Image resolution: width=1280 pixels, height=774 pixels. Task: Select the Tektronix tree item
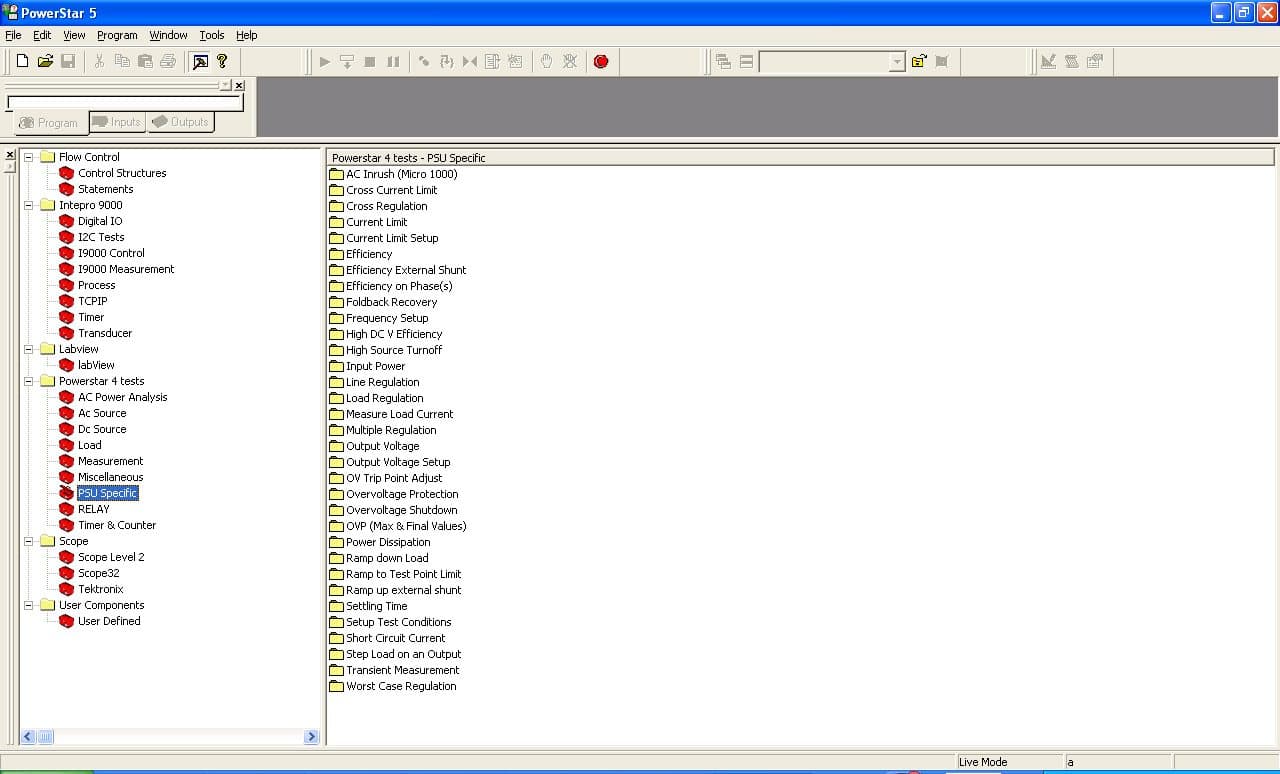(100, 589)
